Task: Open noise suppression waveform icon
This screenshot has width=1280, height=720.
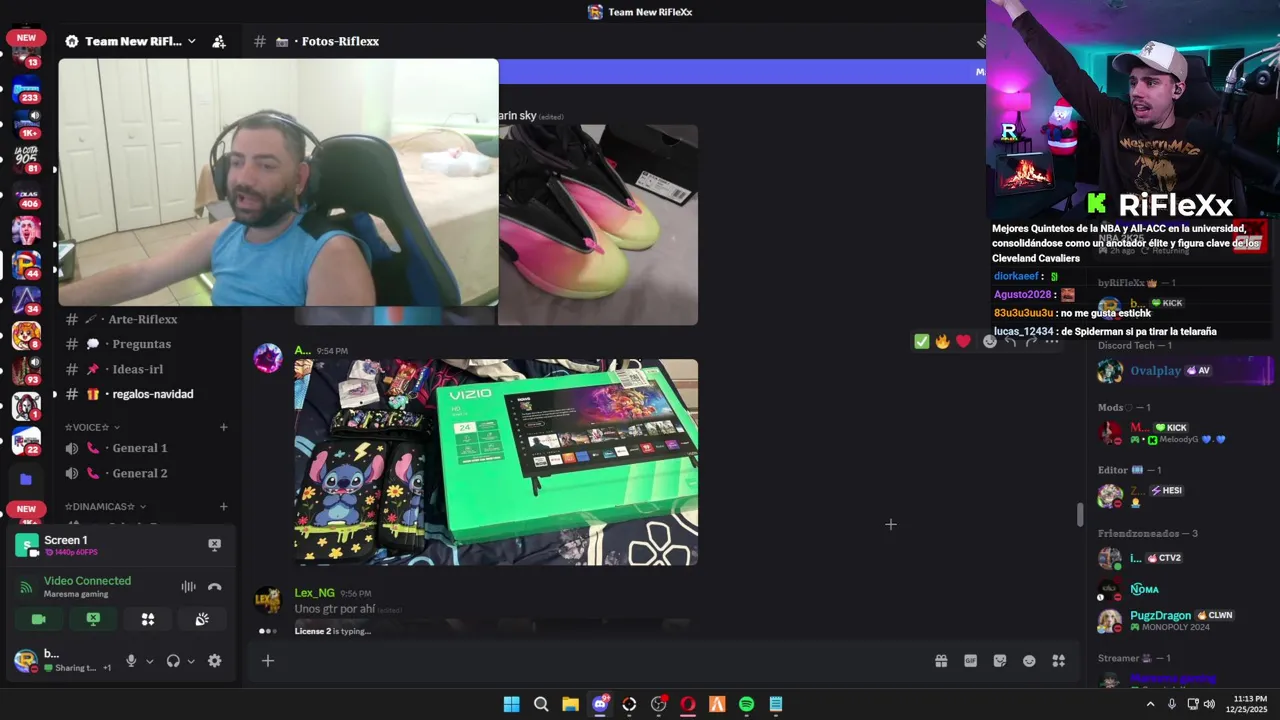Action: 188,587
